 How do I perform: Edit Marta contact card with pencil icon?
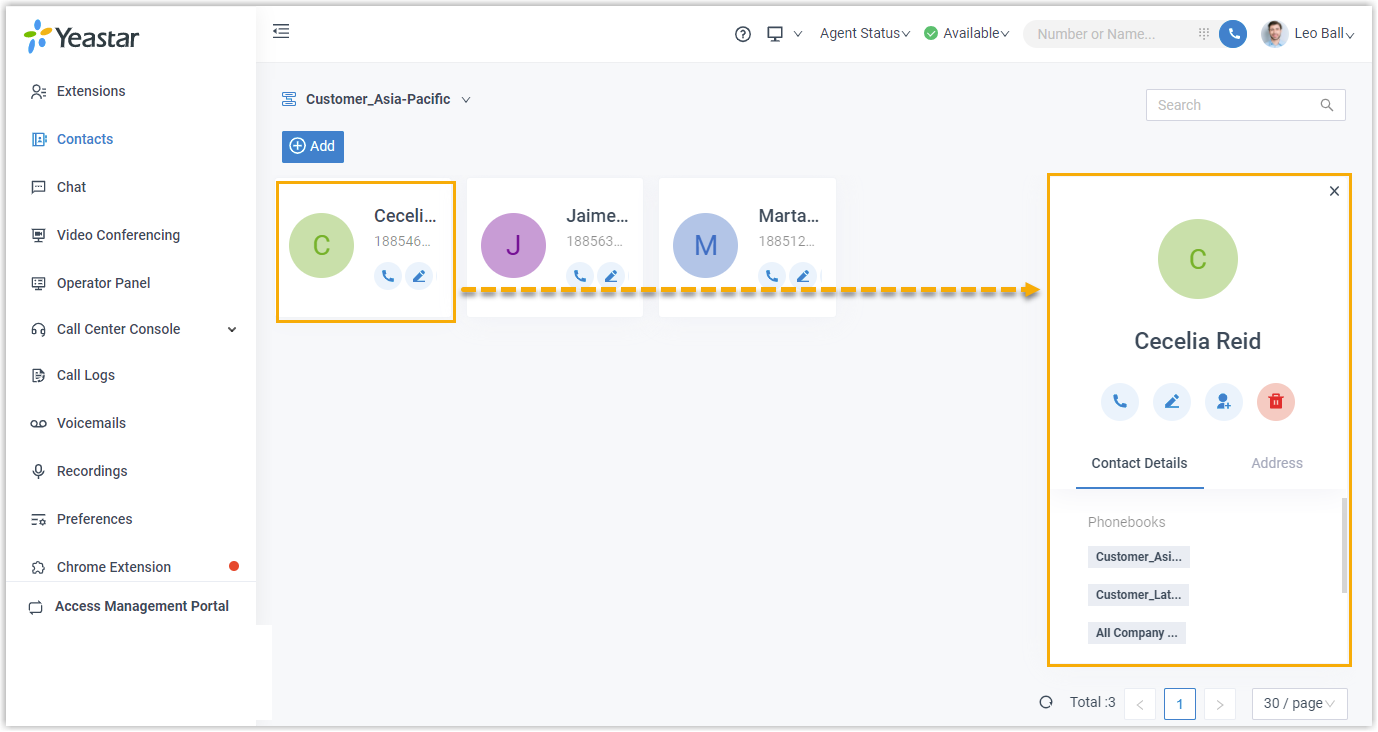click(x=803, y=277)
